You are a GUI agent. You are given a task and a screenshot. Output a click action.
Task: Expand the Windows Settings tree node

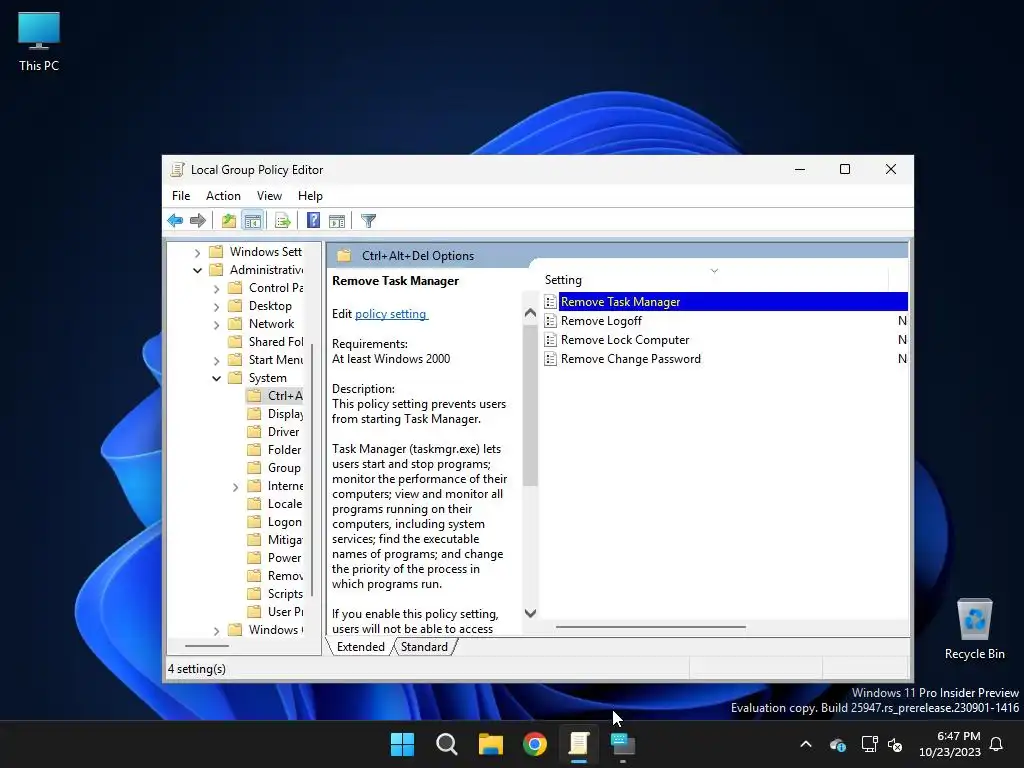pyautogui.click(x=197, y=252)
